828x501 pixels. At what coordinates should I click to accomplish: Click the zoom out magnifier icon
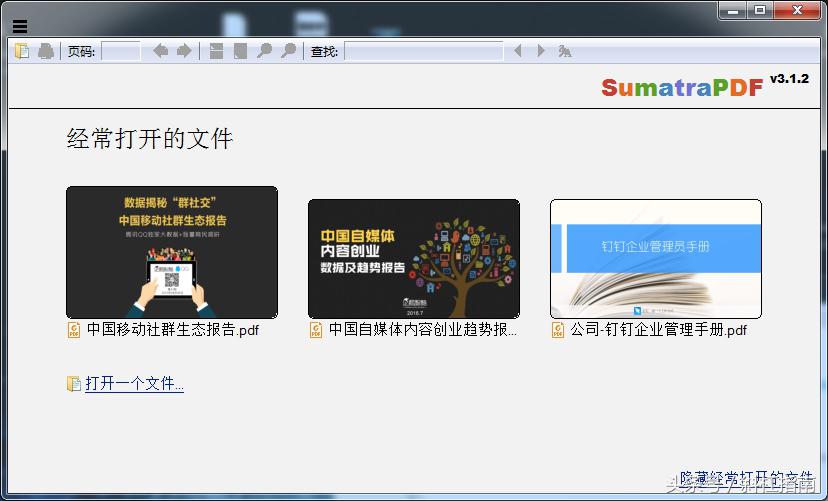[264, 51]
